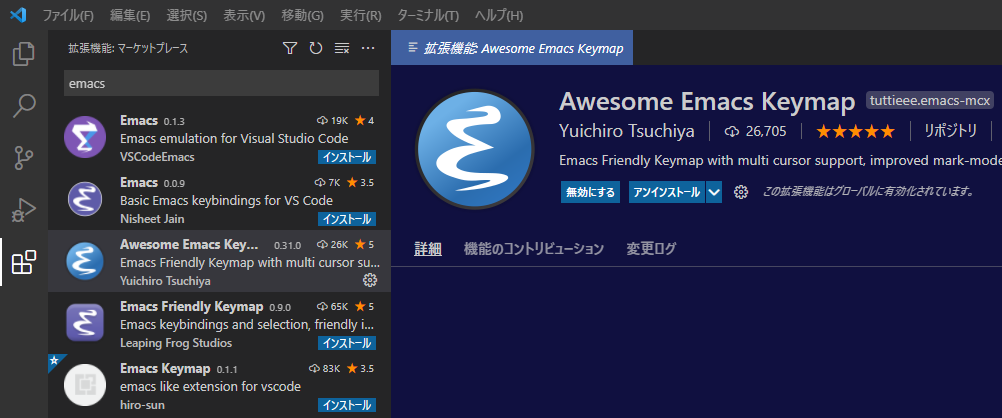Select the Emacs Friendly Keymap row title
1002x418 pixels.
tap(192, 306)
